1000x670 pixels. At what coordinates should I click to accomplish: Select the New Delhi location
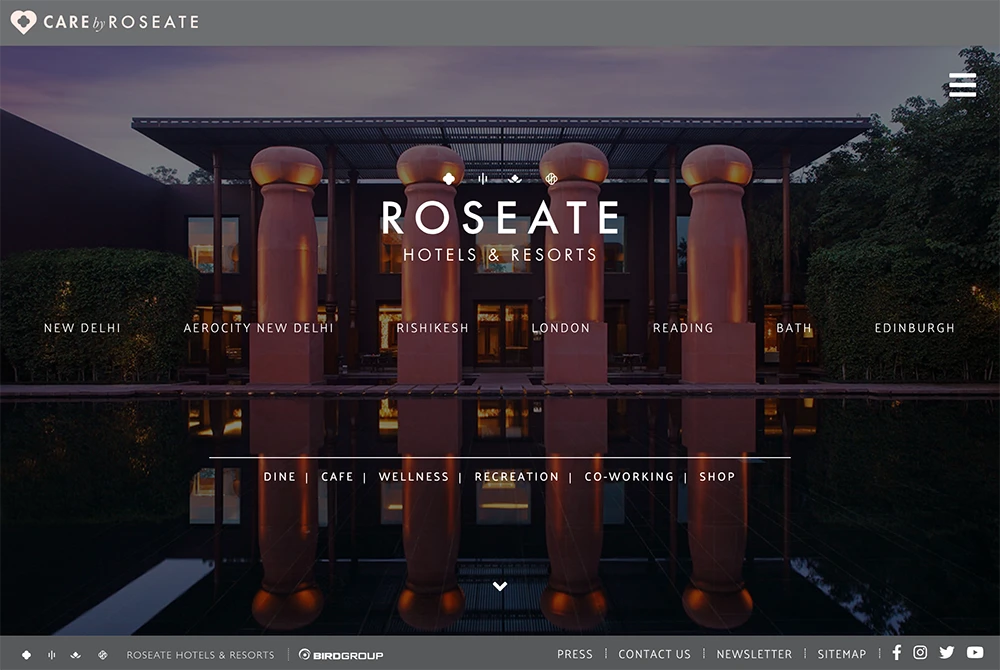[82, 328]
